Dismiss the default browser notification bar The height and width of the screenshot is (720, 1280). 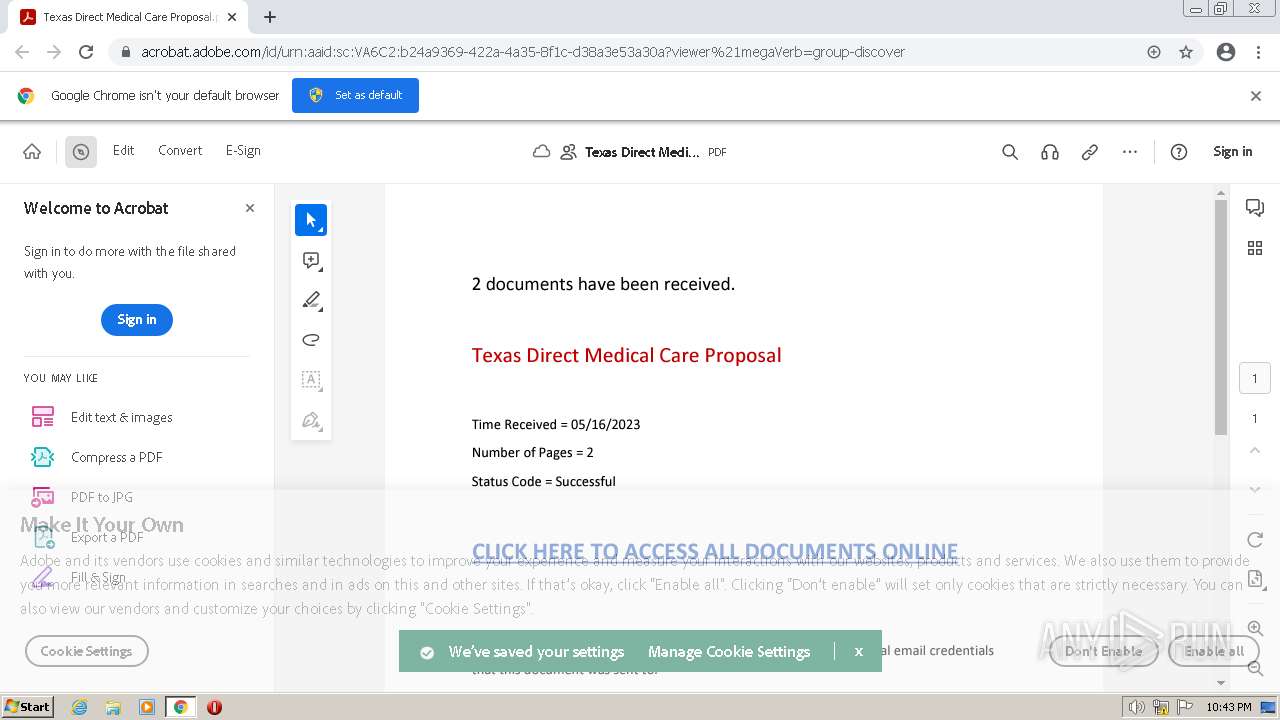tap(1256, 96)
